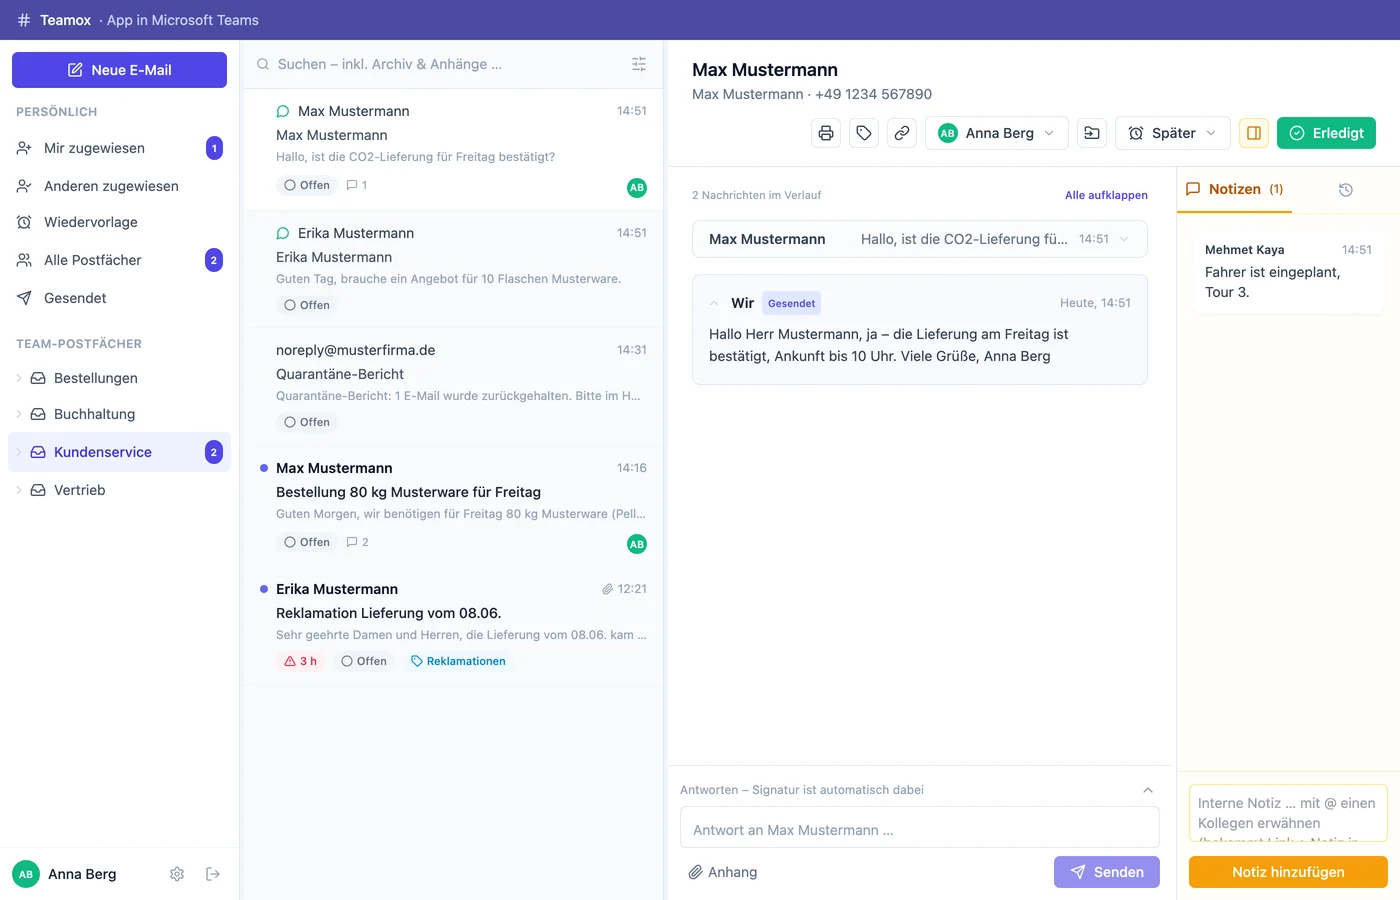The width and height of the screenshot is (1400, 900).
Task: Click the comment count on CO2-Lieferung email
Action: [x=357, y=185]
